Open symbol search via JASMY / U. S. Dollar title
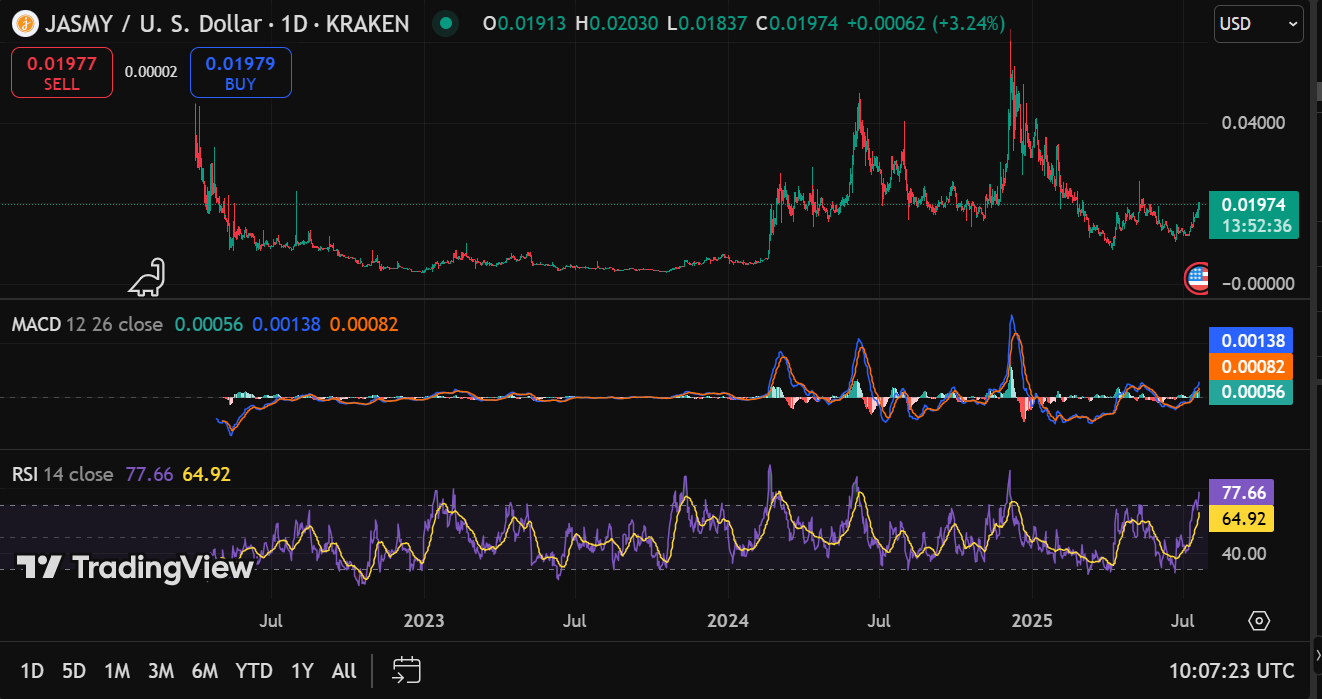This screenshot has width=1322, height=699. pyautogui.click(x=225, y=22)
